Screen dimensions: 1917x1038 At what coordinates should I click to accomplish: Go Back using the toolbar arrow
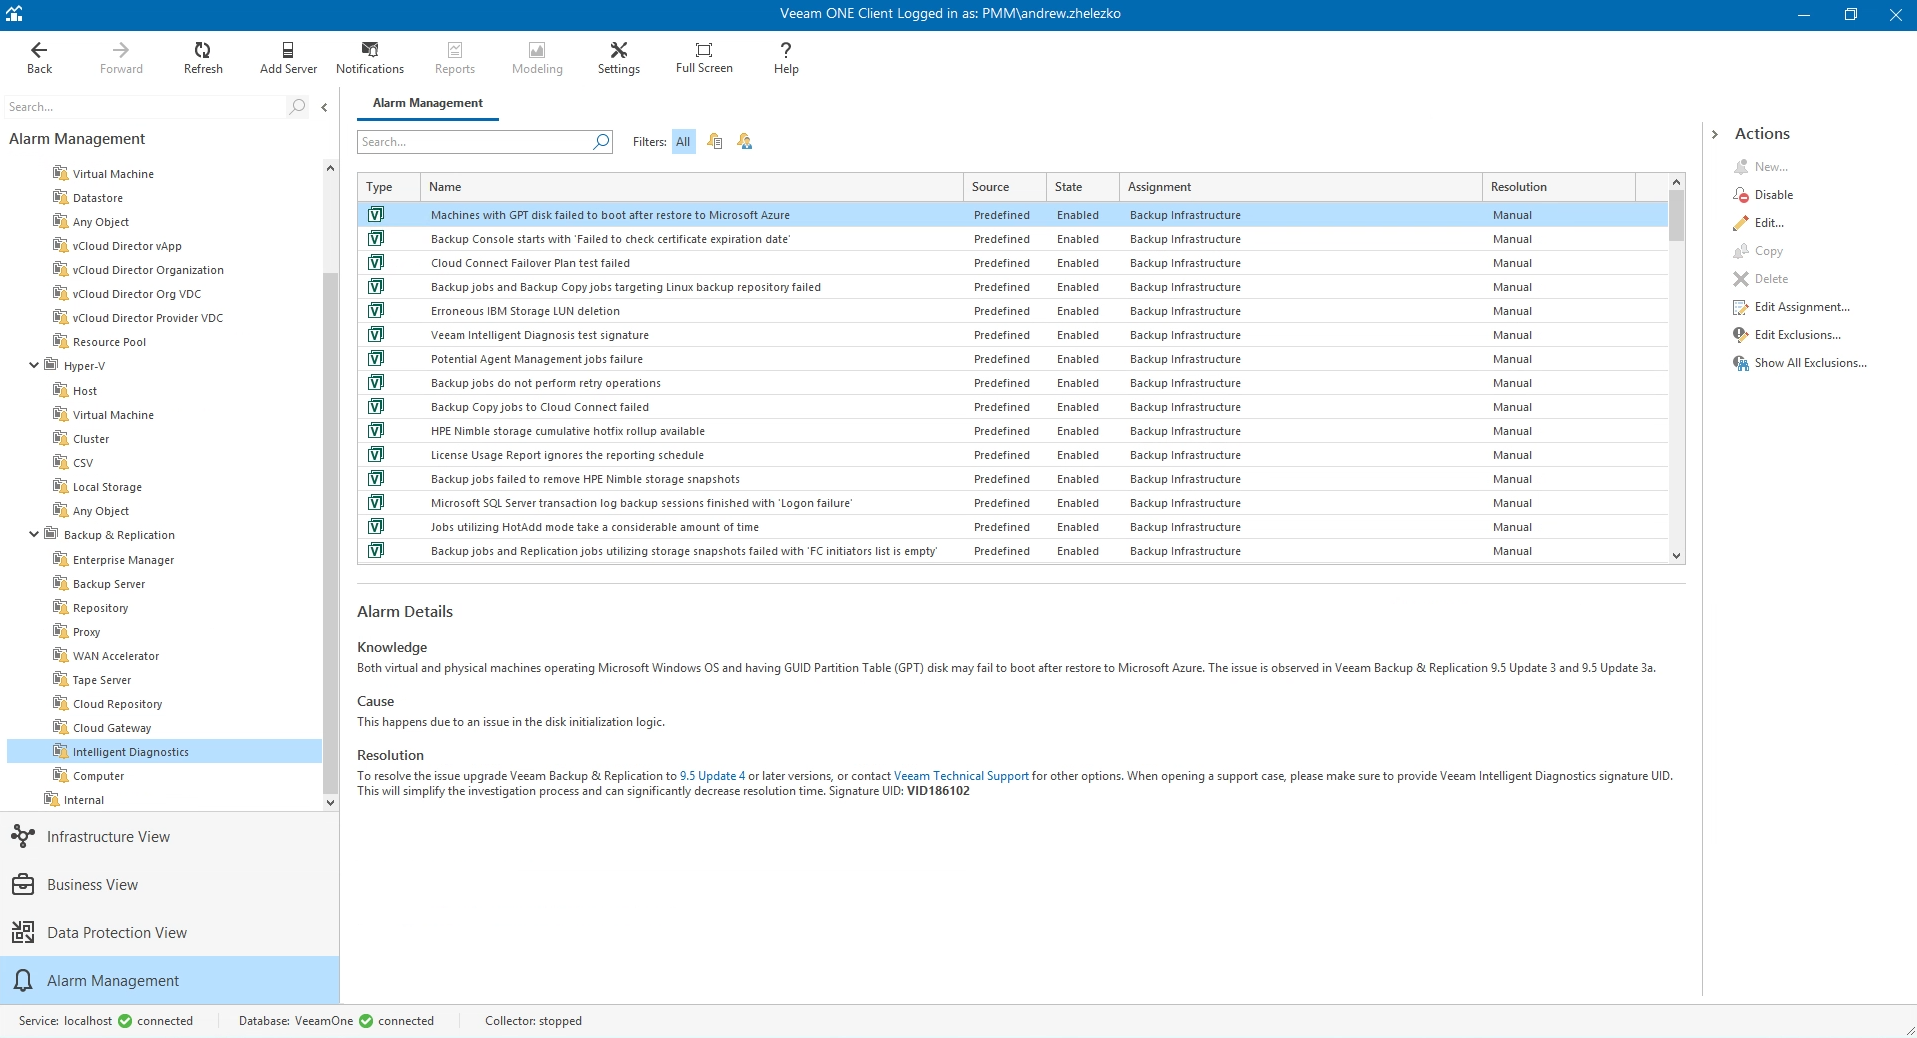click(39, 58)
